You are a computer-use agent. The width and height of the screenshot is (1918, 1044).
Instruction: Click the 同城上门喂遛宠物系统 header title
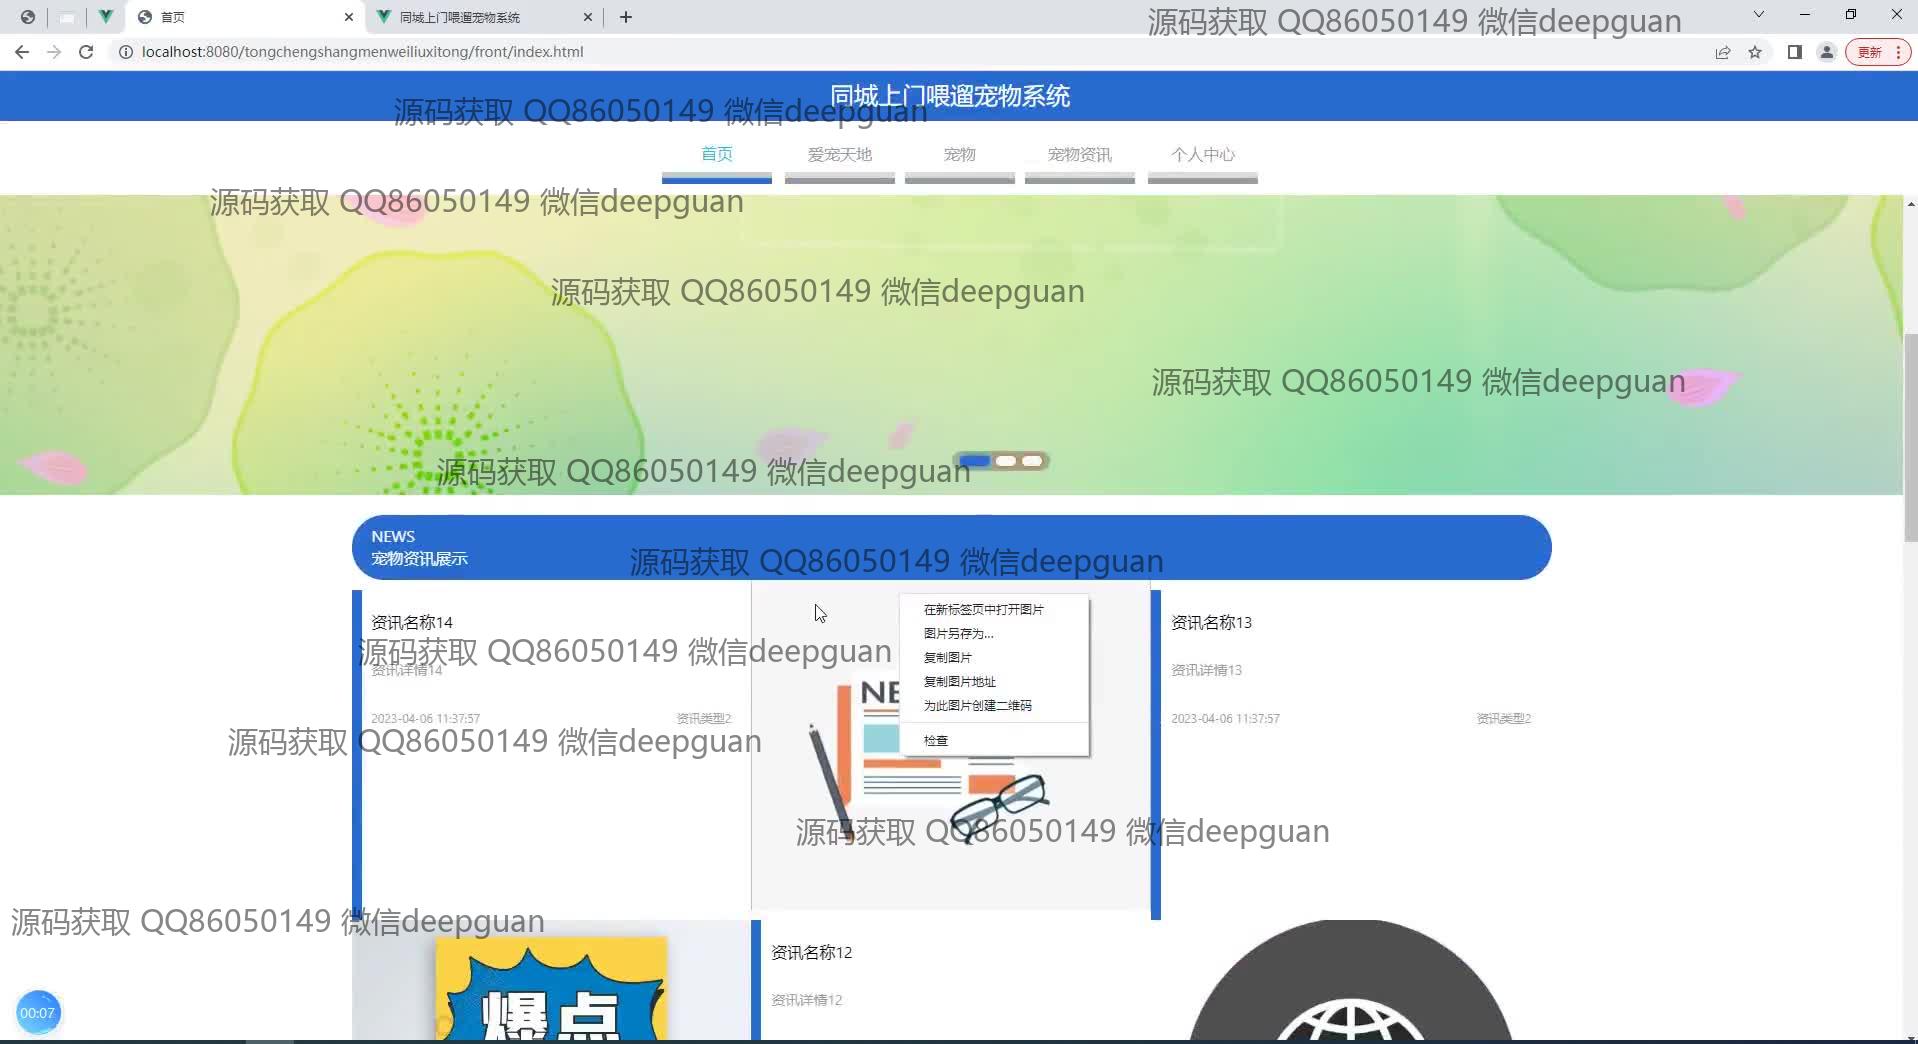pyautogui.click(x=950, y=96)
